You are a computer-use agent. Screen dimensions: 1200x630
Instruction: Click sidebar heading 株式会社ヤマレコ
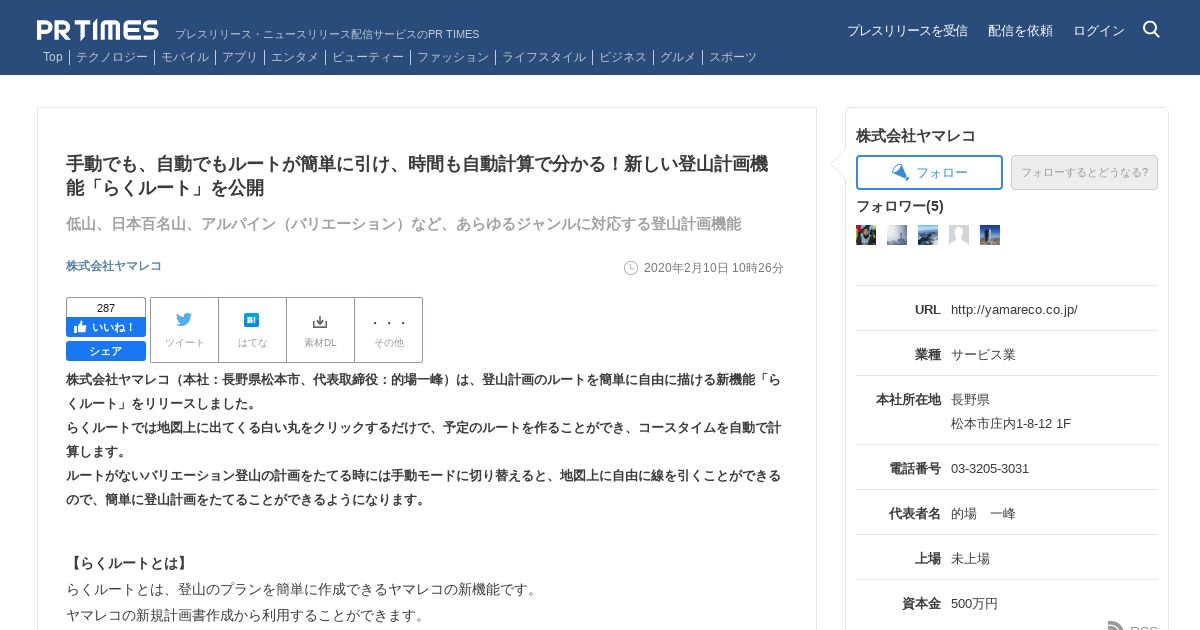pos(916,136)
